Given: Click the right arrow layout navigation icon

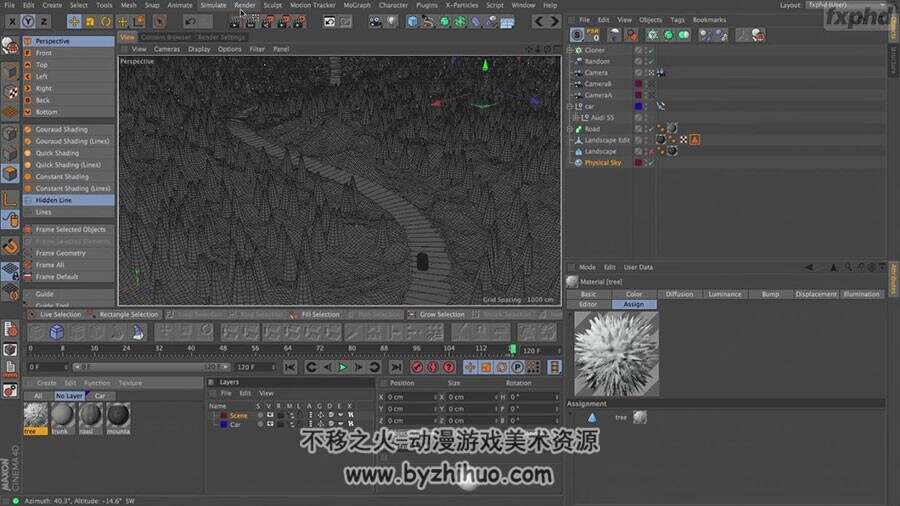Looking at the screenshot, I should point(554,22).
